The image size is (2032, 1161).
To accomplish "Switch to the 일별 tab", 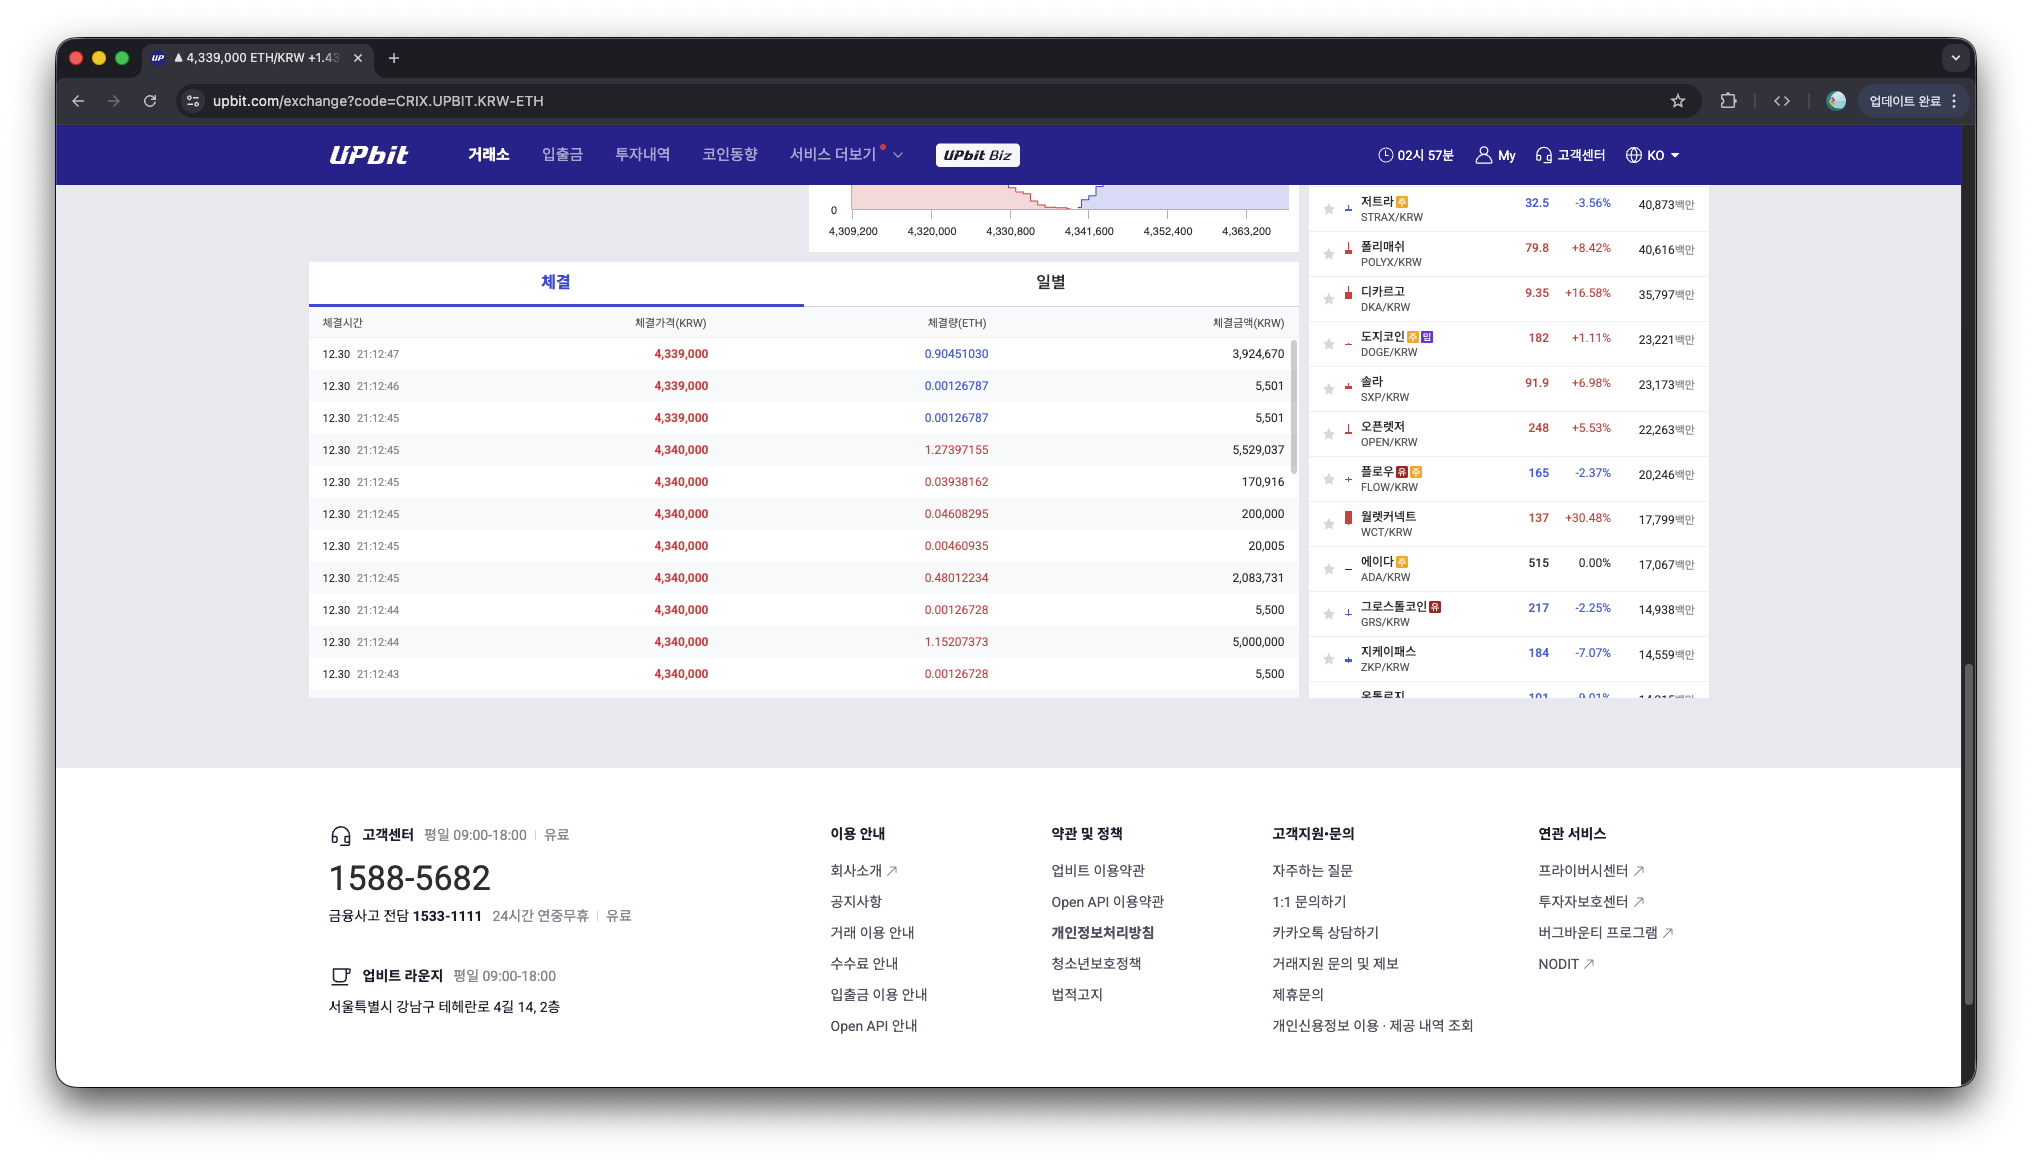I will pos(1050,283).
